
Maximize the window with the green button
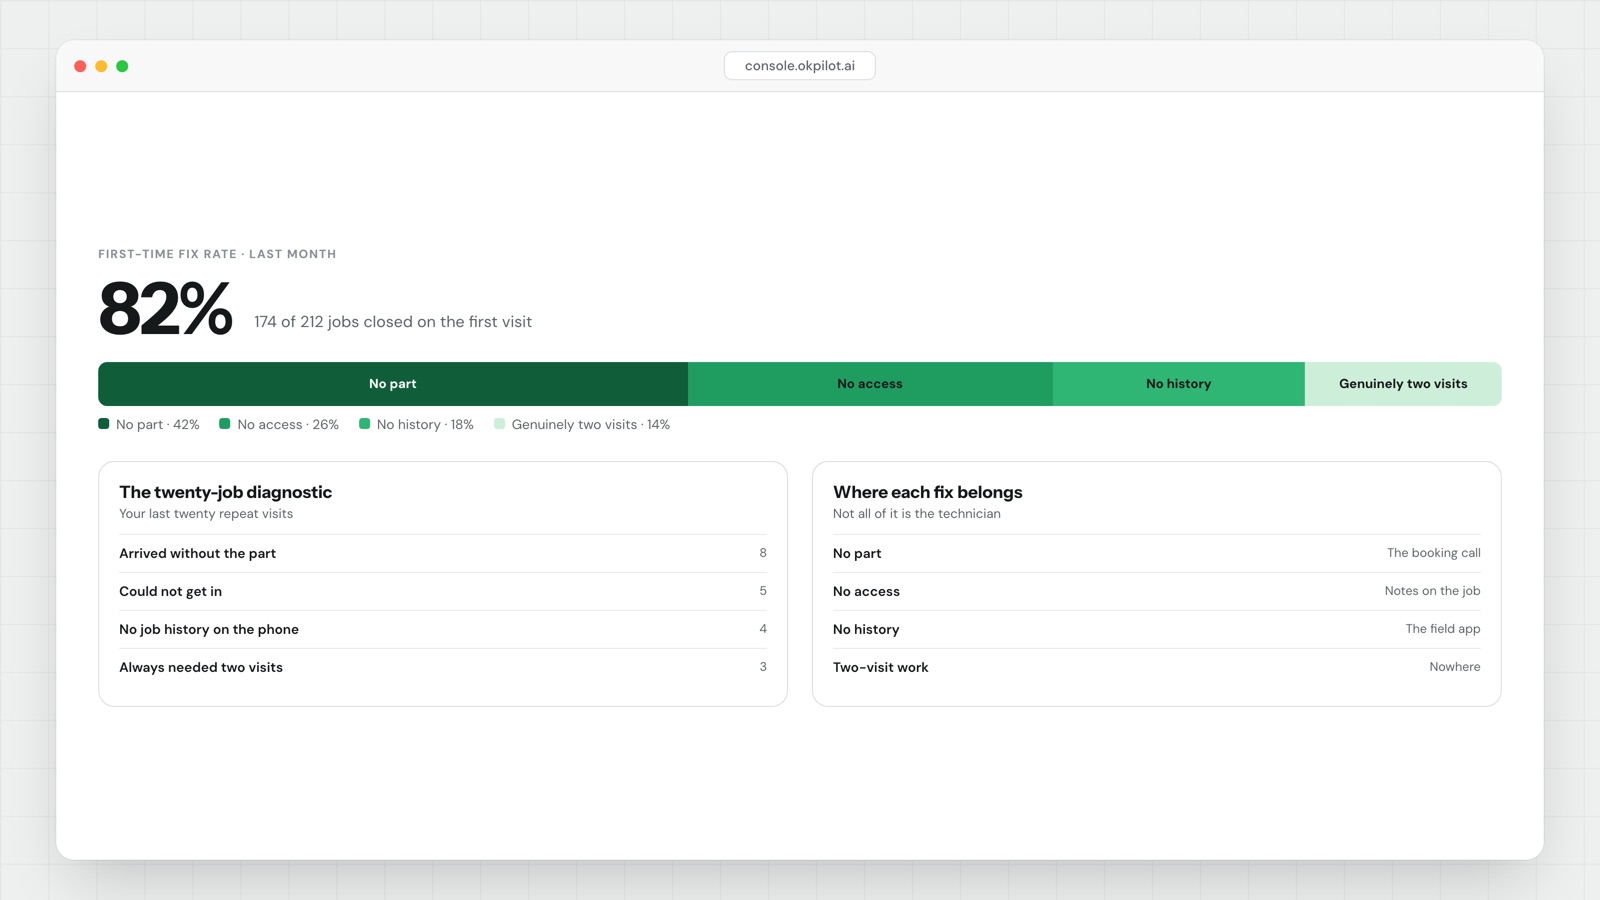coord(122,66)
